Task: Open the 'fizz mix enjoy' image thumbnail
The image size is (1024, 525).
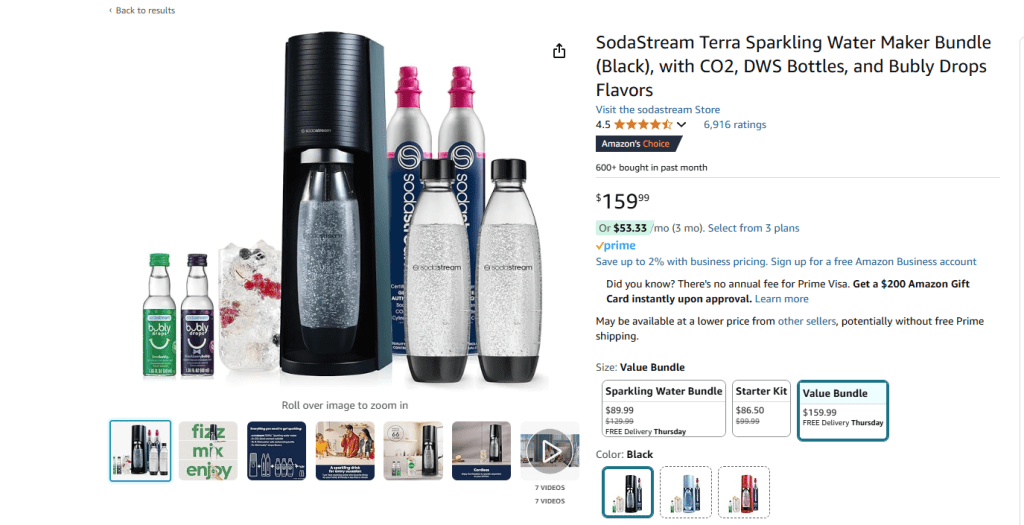Action: [x=208, y=451]
